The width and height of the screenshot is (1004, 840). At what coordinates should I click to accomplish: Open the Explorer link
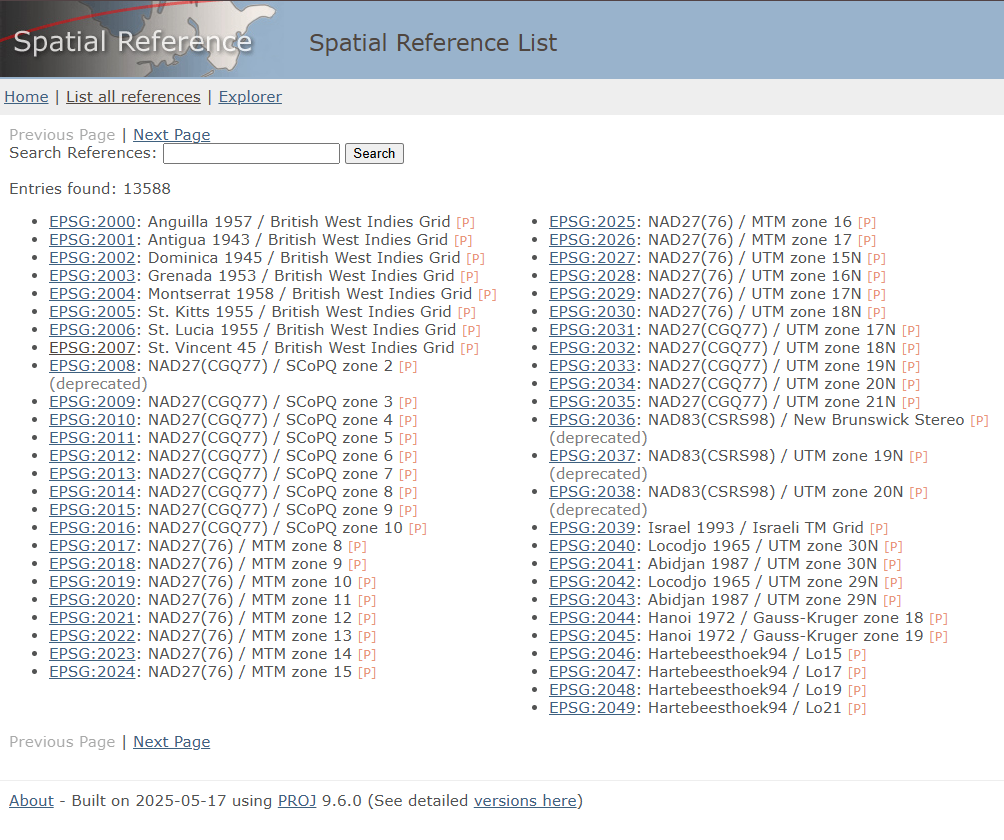[x=250, y=97]
